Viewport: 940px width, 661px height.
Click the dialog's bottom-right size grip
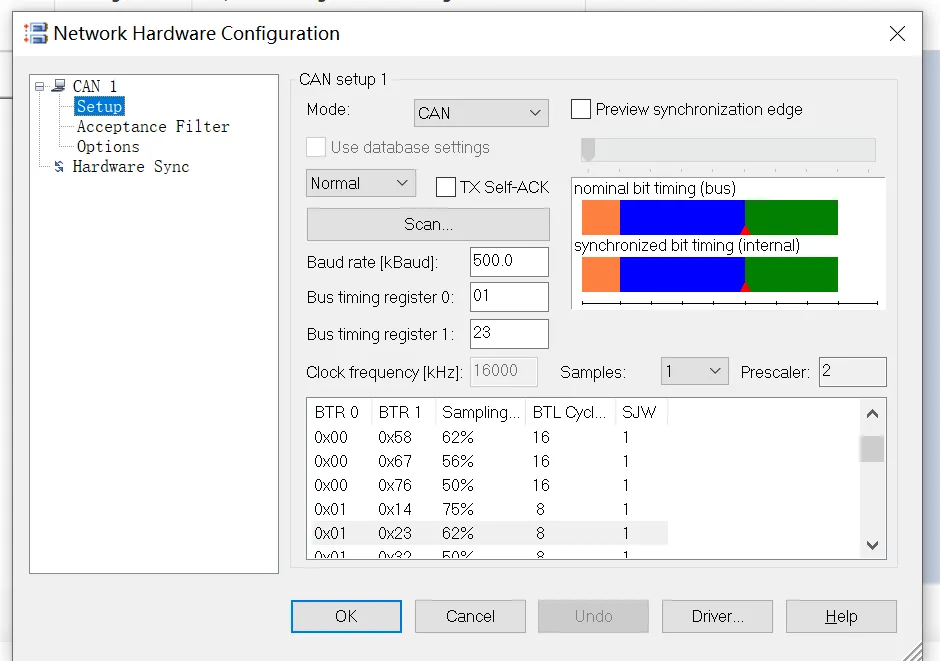pos(913,652)
